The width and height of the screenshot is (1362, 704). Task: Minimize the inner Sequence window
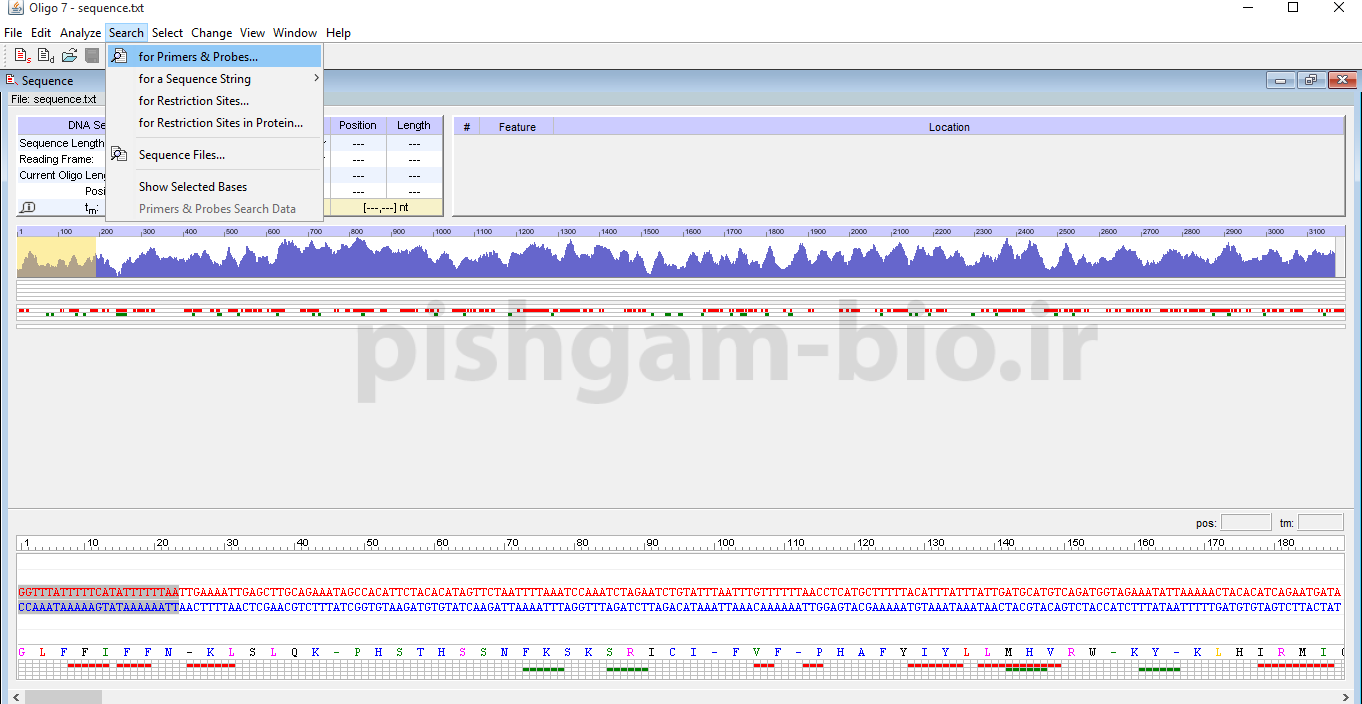[1282, 81]
